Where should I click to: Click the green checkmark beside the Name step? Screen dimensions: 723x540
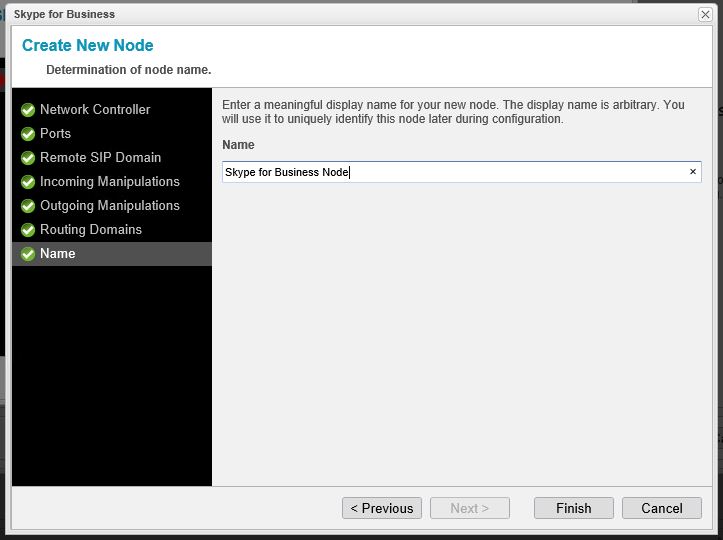(x=28, y=254)
